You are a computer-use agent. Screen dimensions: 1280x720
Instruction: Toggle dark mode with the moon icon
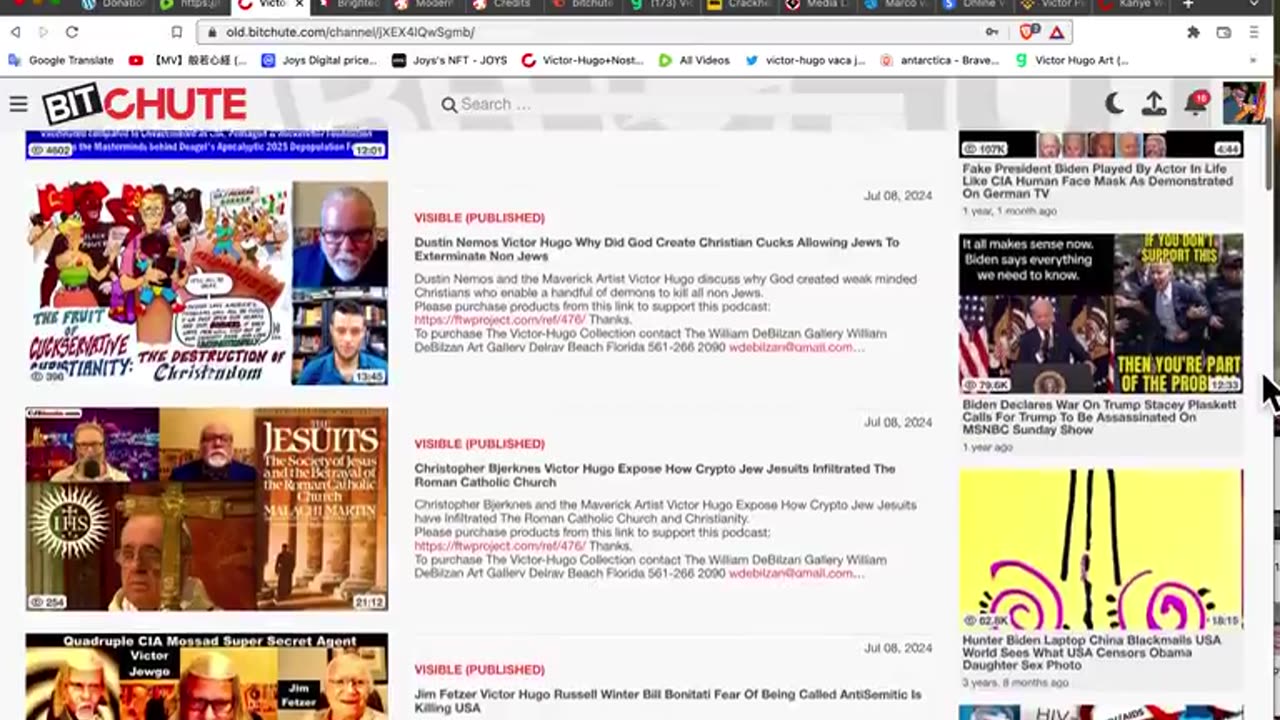pyautogui.click(x=1114, y=103)
